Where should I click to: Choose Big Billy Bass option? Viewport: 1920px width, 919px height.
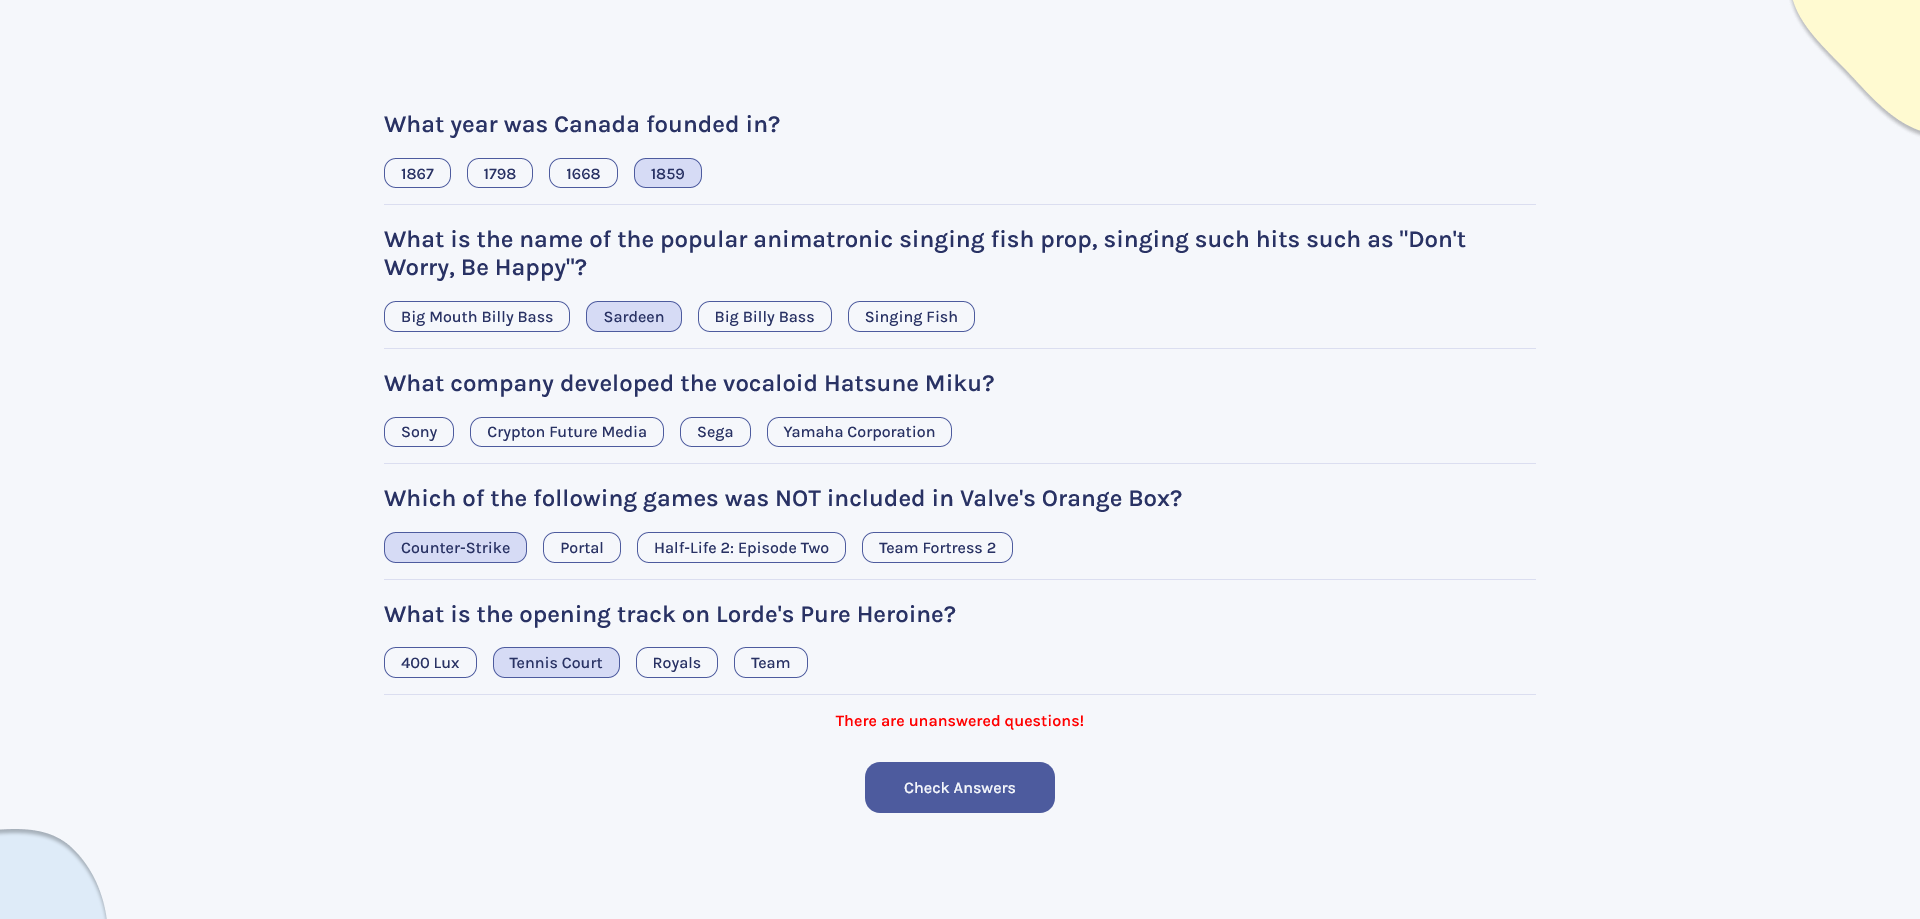coord(764,316)
